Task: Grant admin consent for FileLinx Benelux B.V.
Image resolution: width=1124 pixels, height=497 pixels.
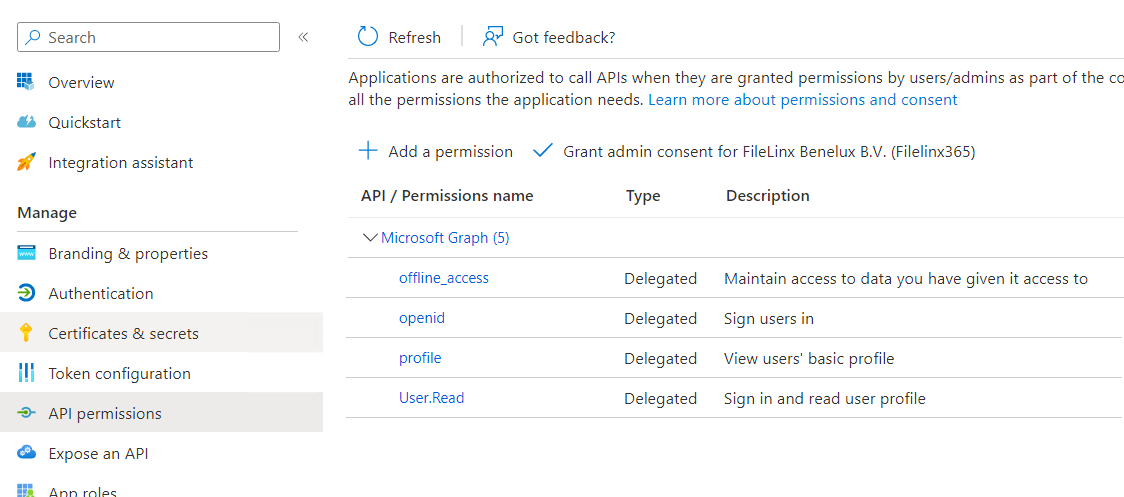Action: pyautogui.click(x=769, y=151)
